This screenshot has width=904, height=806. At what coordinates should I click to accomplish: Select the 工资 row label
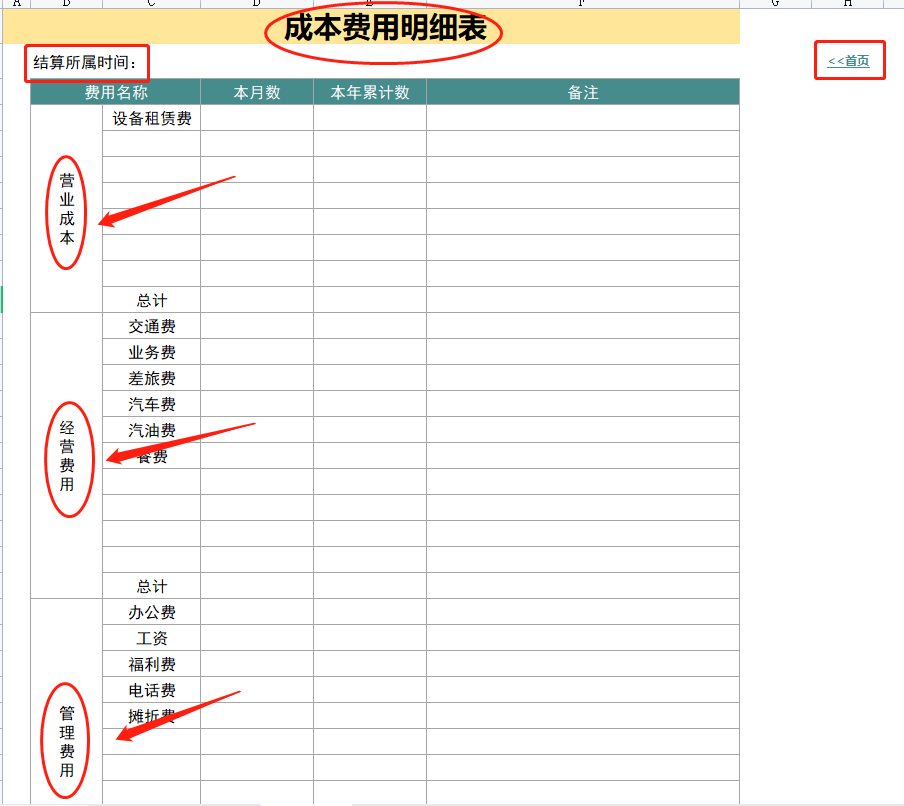[150, 638]
